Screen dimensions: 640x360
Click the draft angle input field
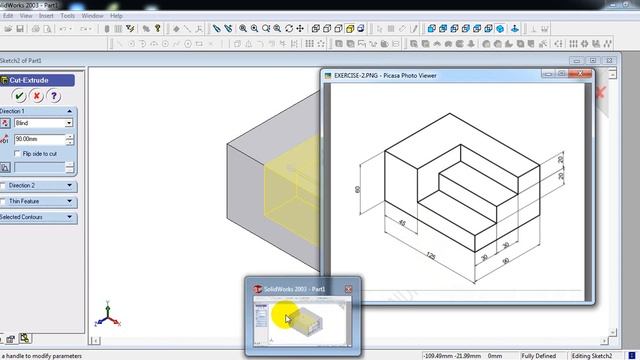(40, 167)
